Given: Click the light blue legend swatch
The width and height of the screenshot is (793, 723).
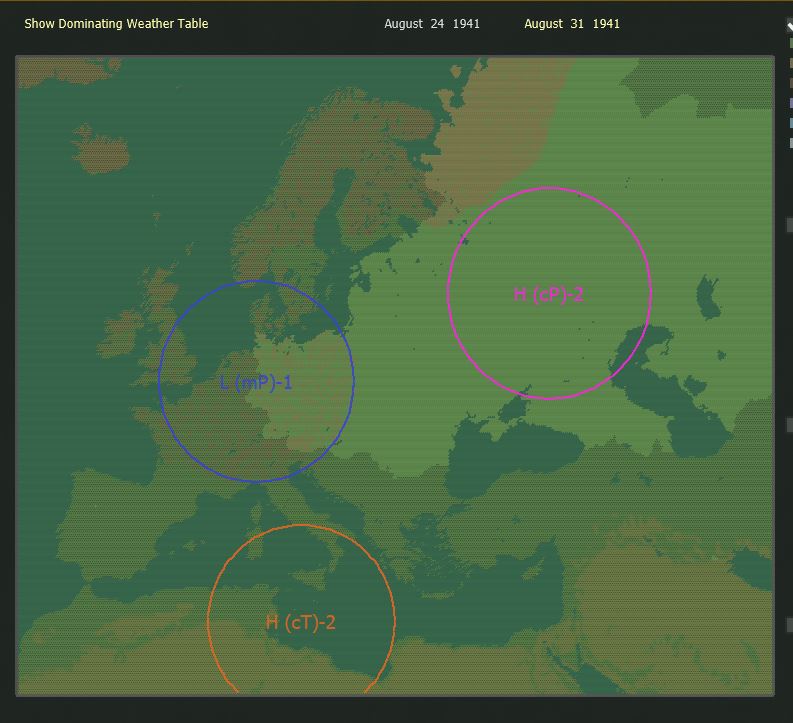Looking at the screenshot, I should click(x=790, y=123).
